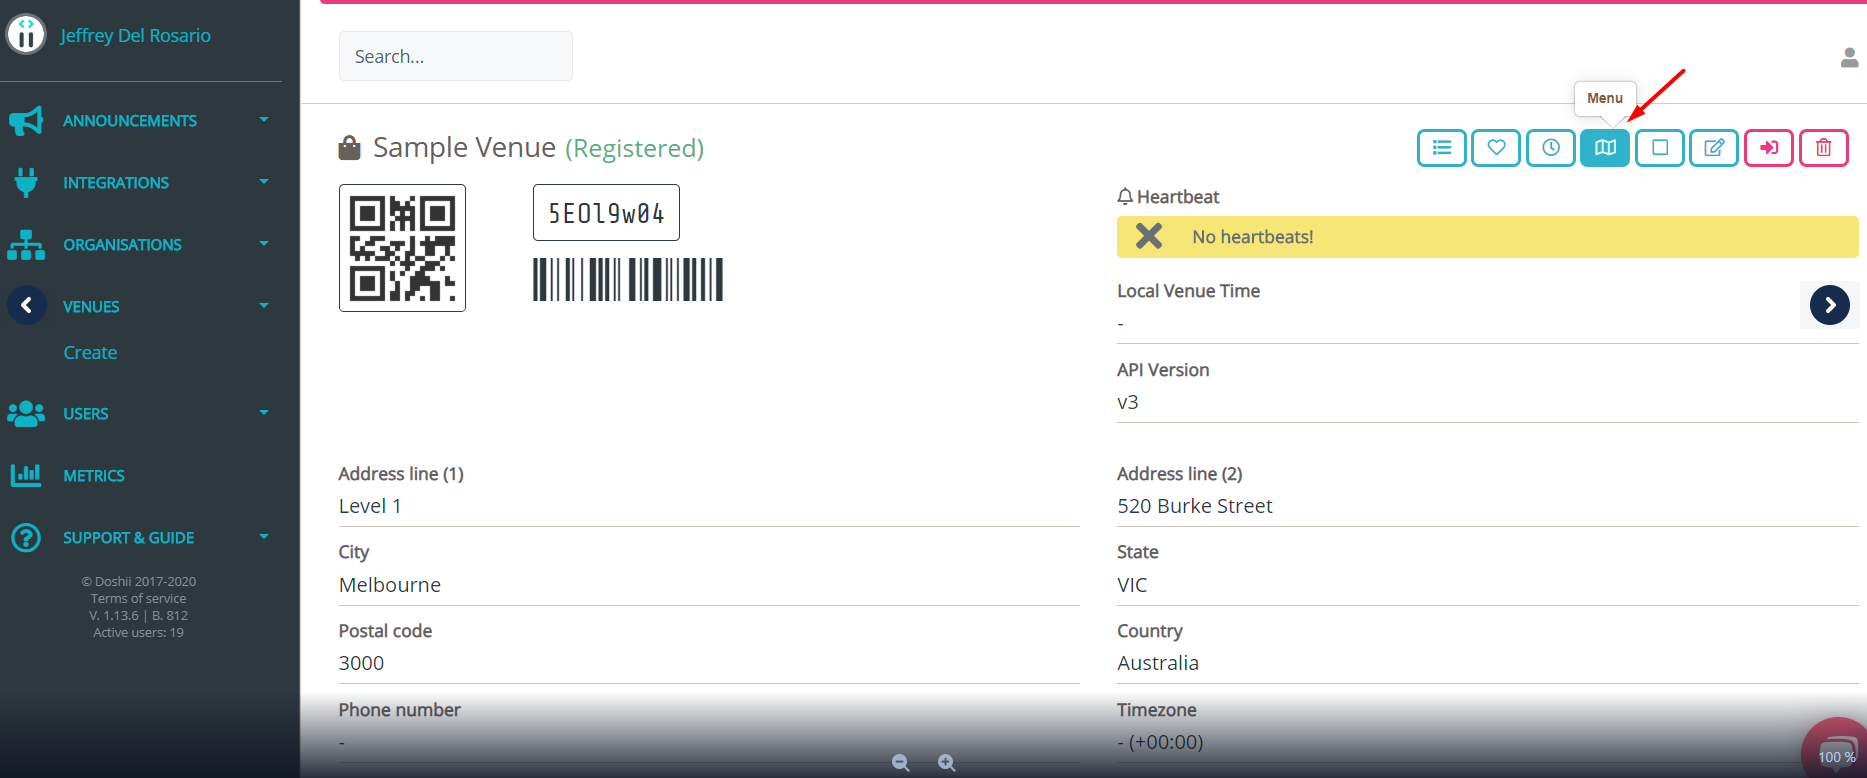Expand the Users dropdown arrow
Viewport: 1867px width, 778px height.
pyautogui.click(x=264, y=413)
